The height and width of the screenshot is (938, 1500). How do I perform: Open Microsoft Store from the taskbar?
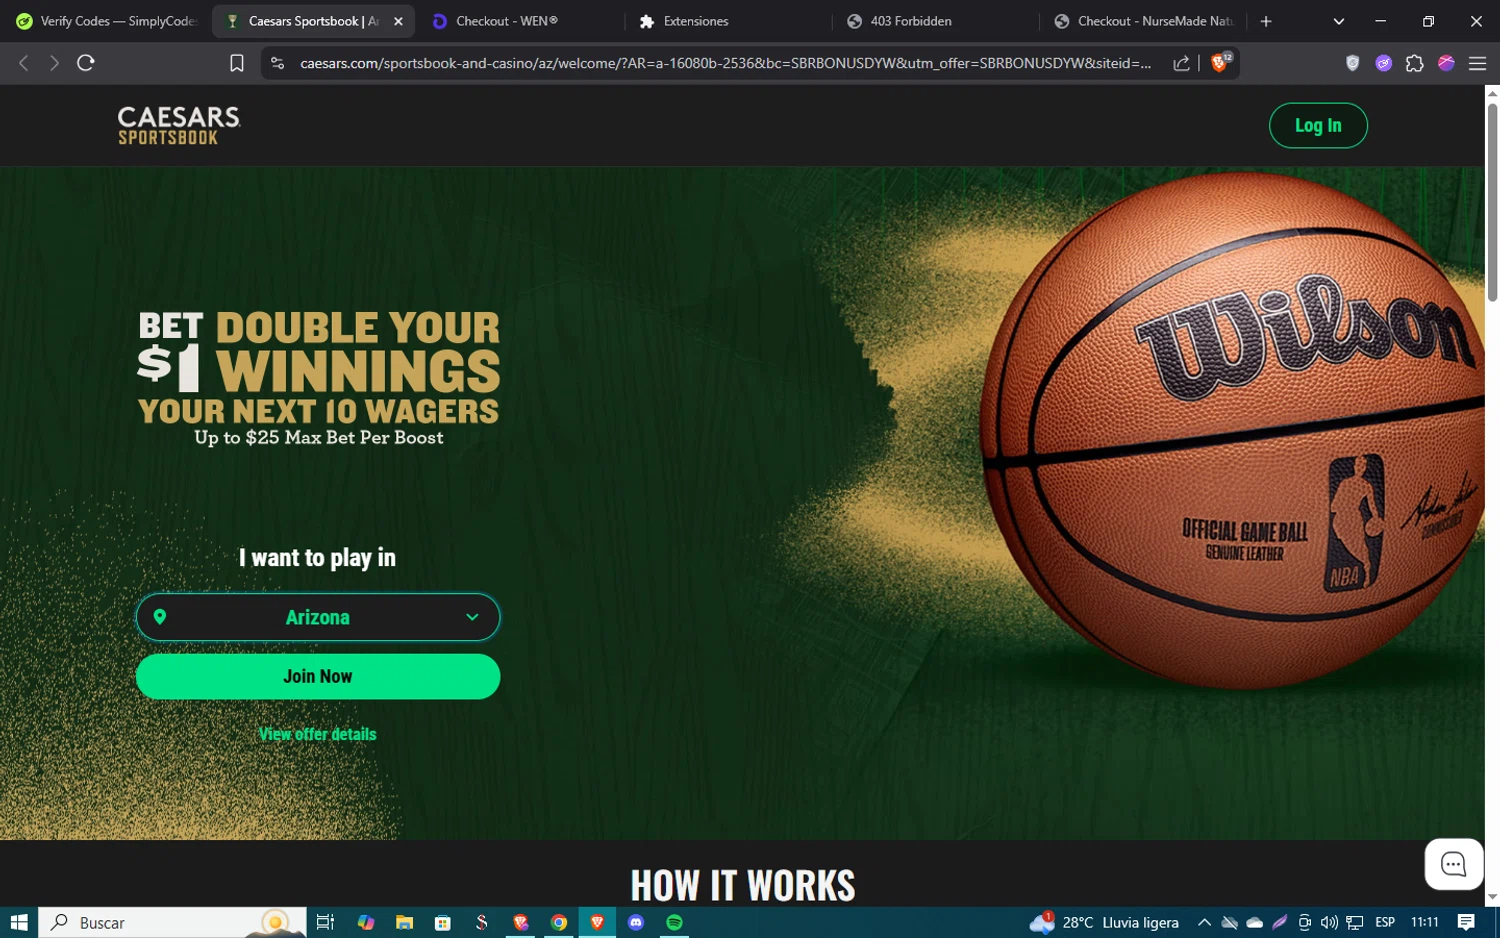[443, 922]
